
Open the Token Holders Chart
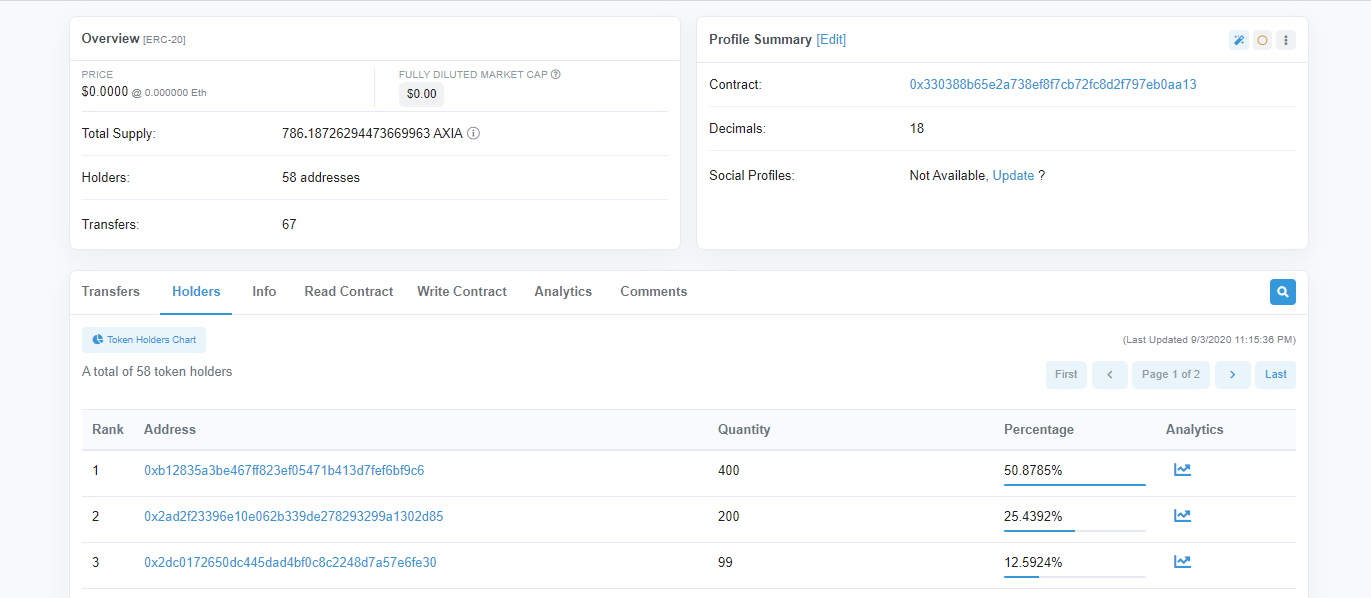coord(144,340)
